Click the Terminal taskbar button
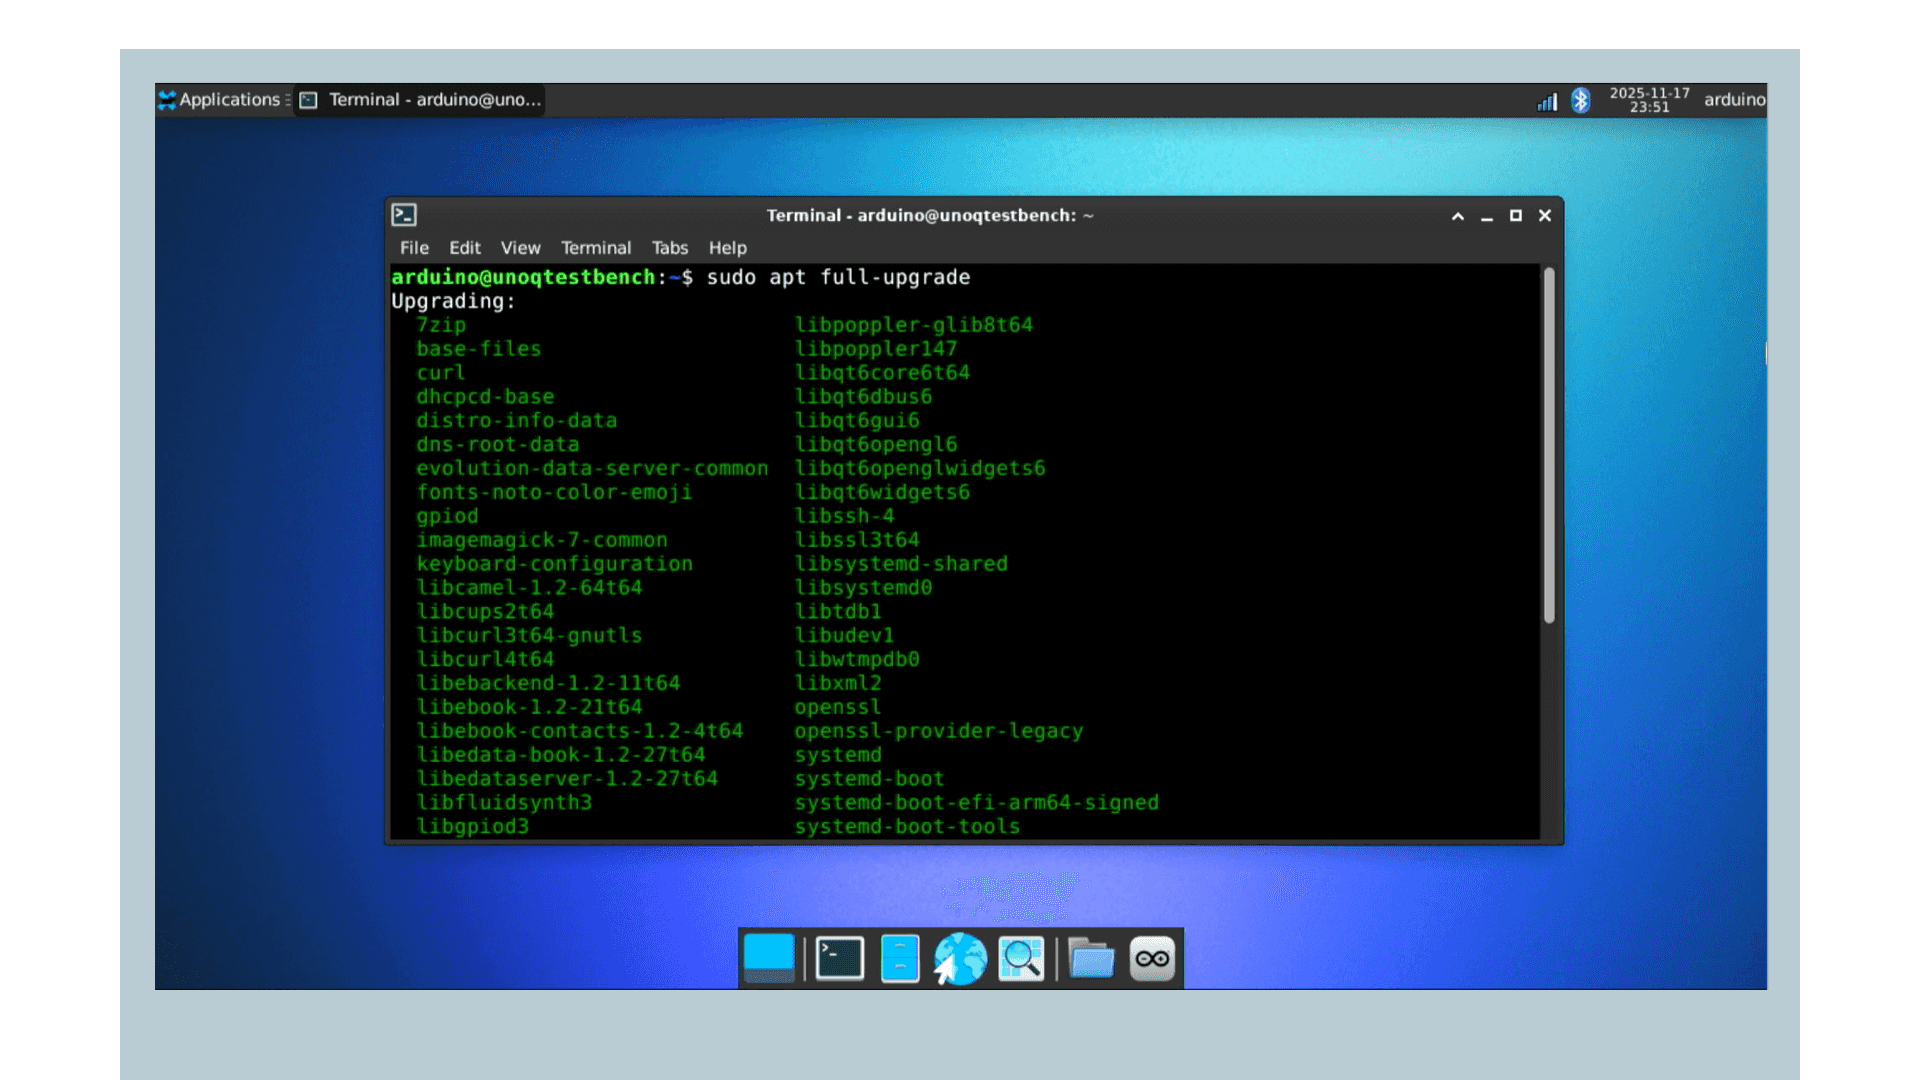The image size is (1920, 1080). [420, 100]
